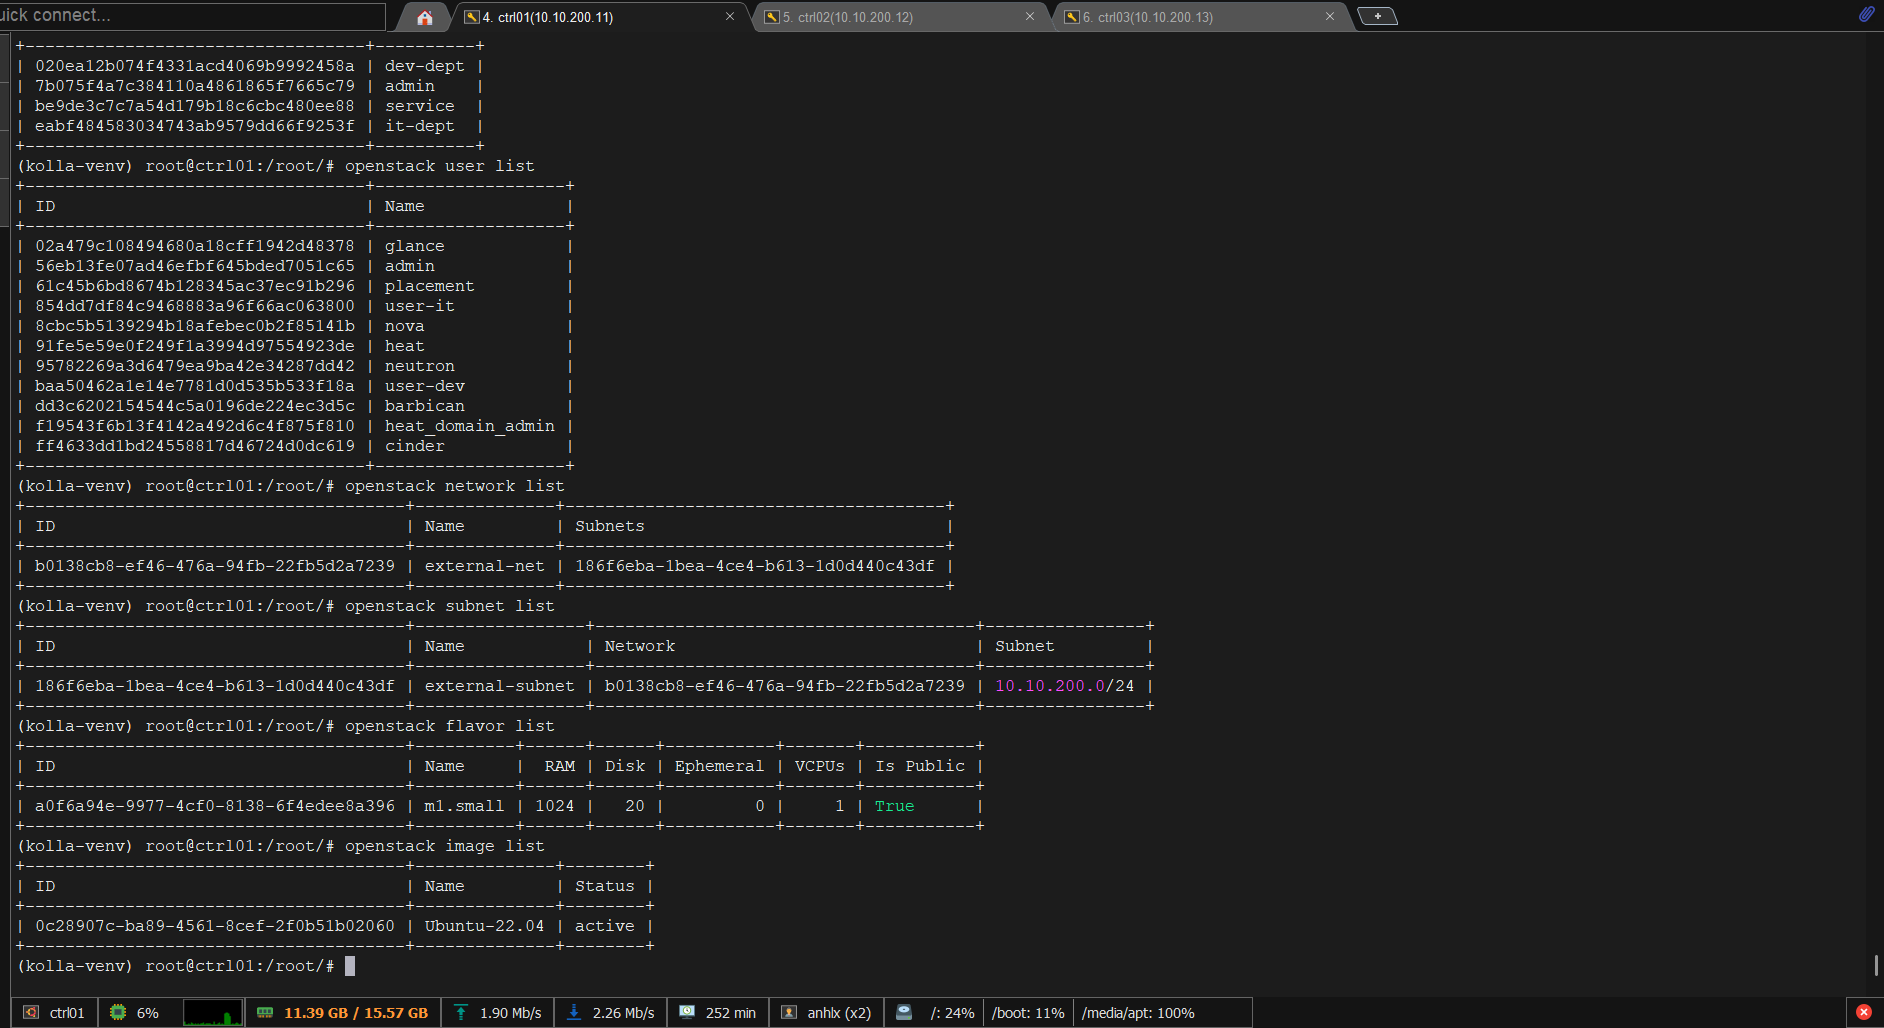Viewport: 1884px width, 1028px height.
Task: Click the m1.small flavor name
Action: pyautogui.click(x=464, y=806)
